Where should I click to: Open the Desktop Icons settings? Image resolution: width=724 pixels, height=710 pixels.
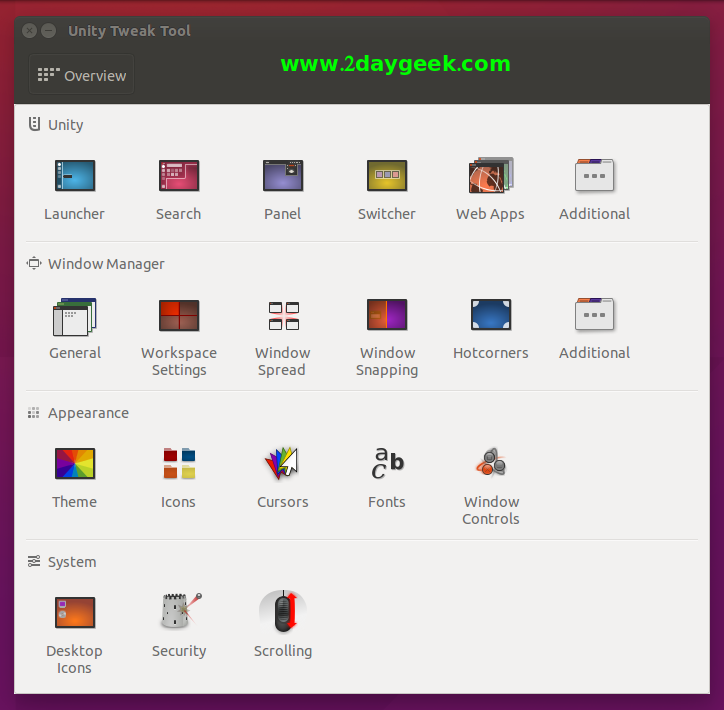(x=75, y=613)
